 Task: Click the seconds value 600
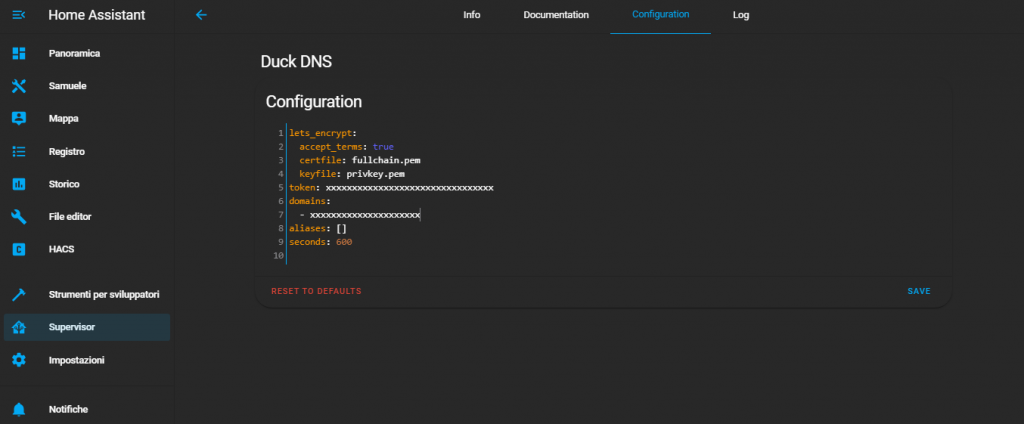pos(344,242)
